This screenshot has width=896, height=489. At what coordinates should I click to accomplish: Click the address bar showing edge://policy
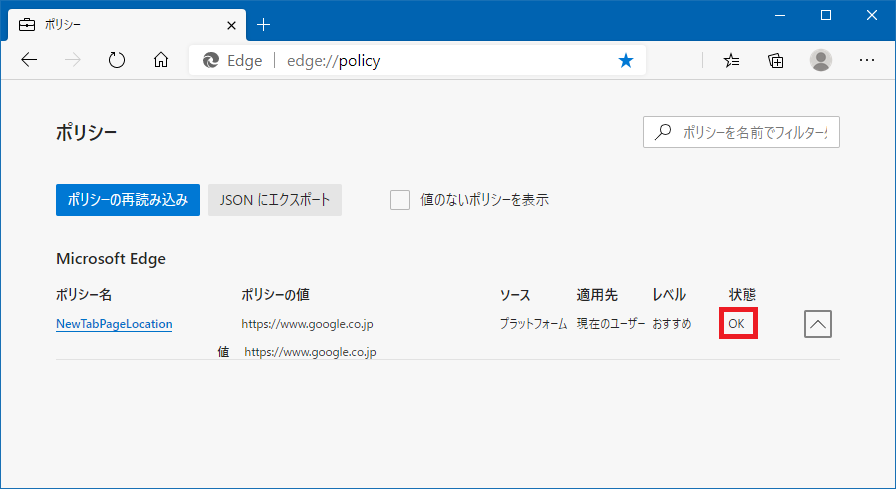[417, 60]
